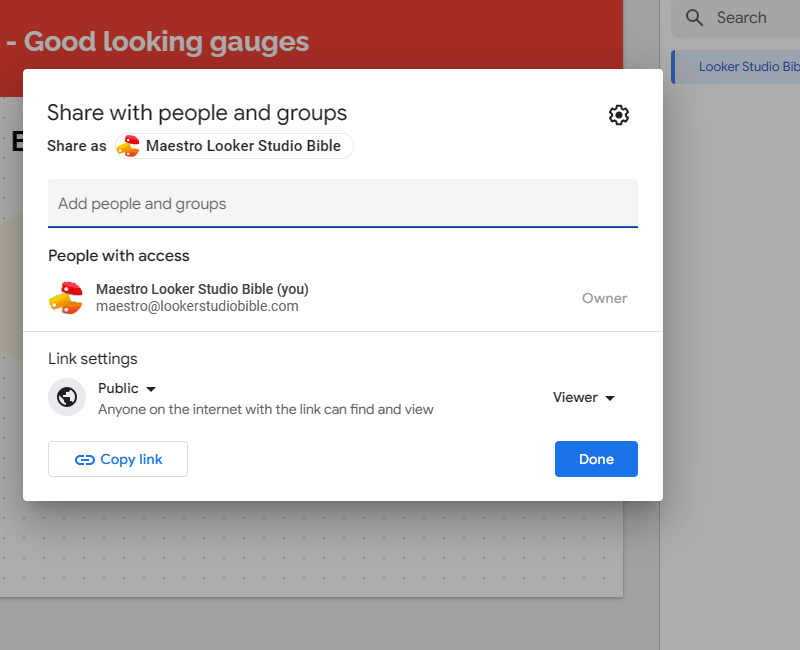Open sharing settings gear icon
The image size is (800, 650).
pos(618,115)
